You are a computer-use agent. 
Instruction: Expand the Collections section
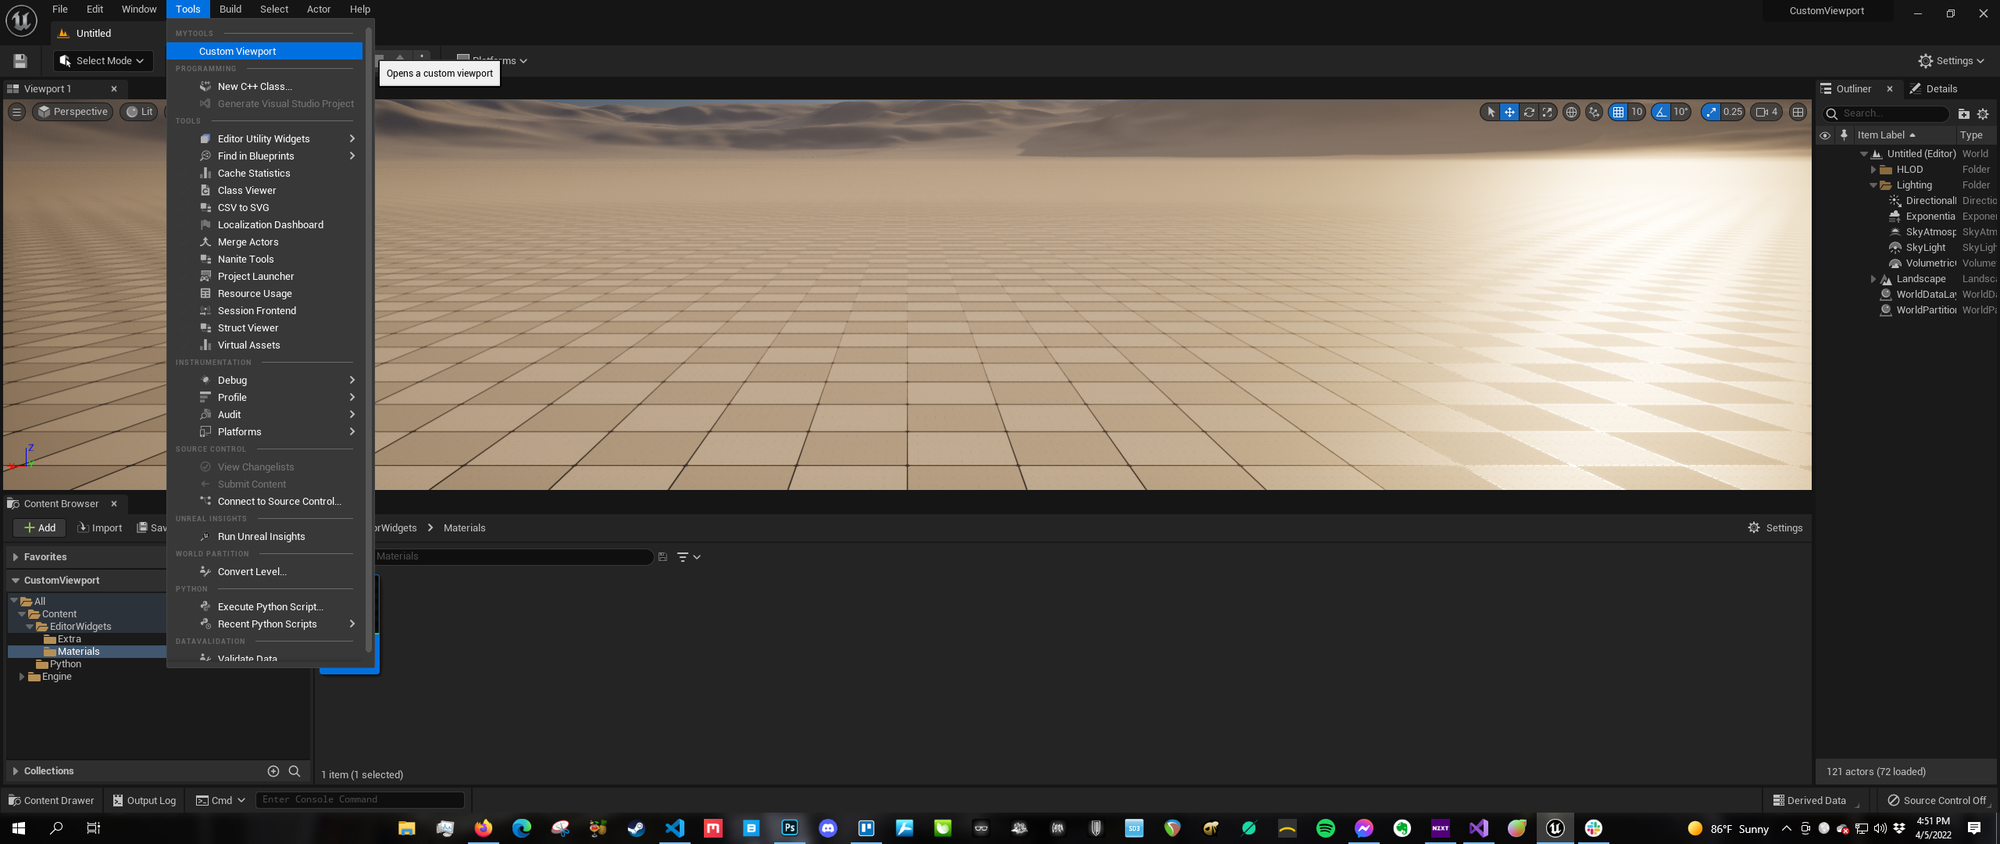(16, 771)
